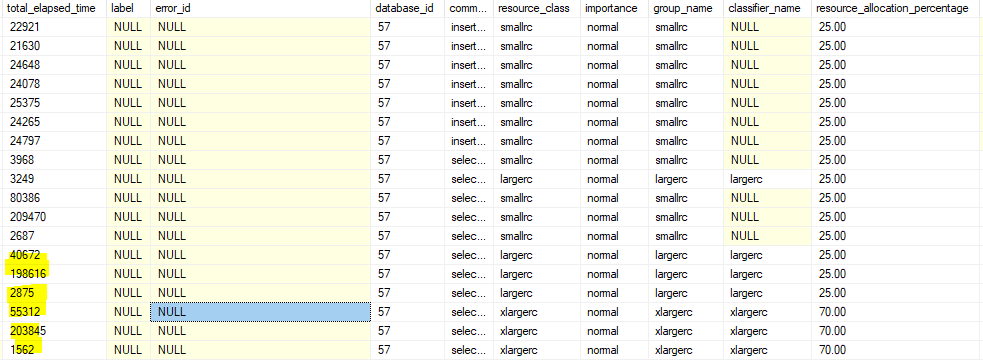The height and width of the screenshot is (360, 983).
Task: Click the error_id column header
Action: point(260,9)
